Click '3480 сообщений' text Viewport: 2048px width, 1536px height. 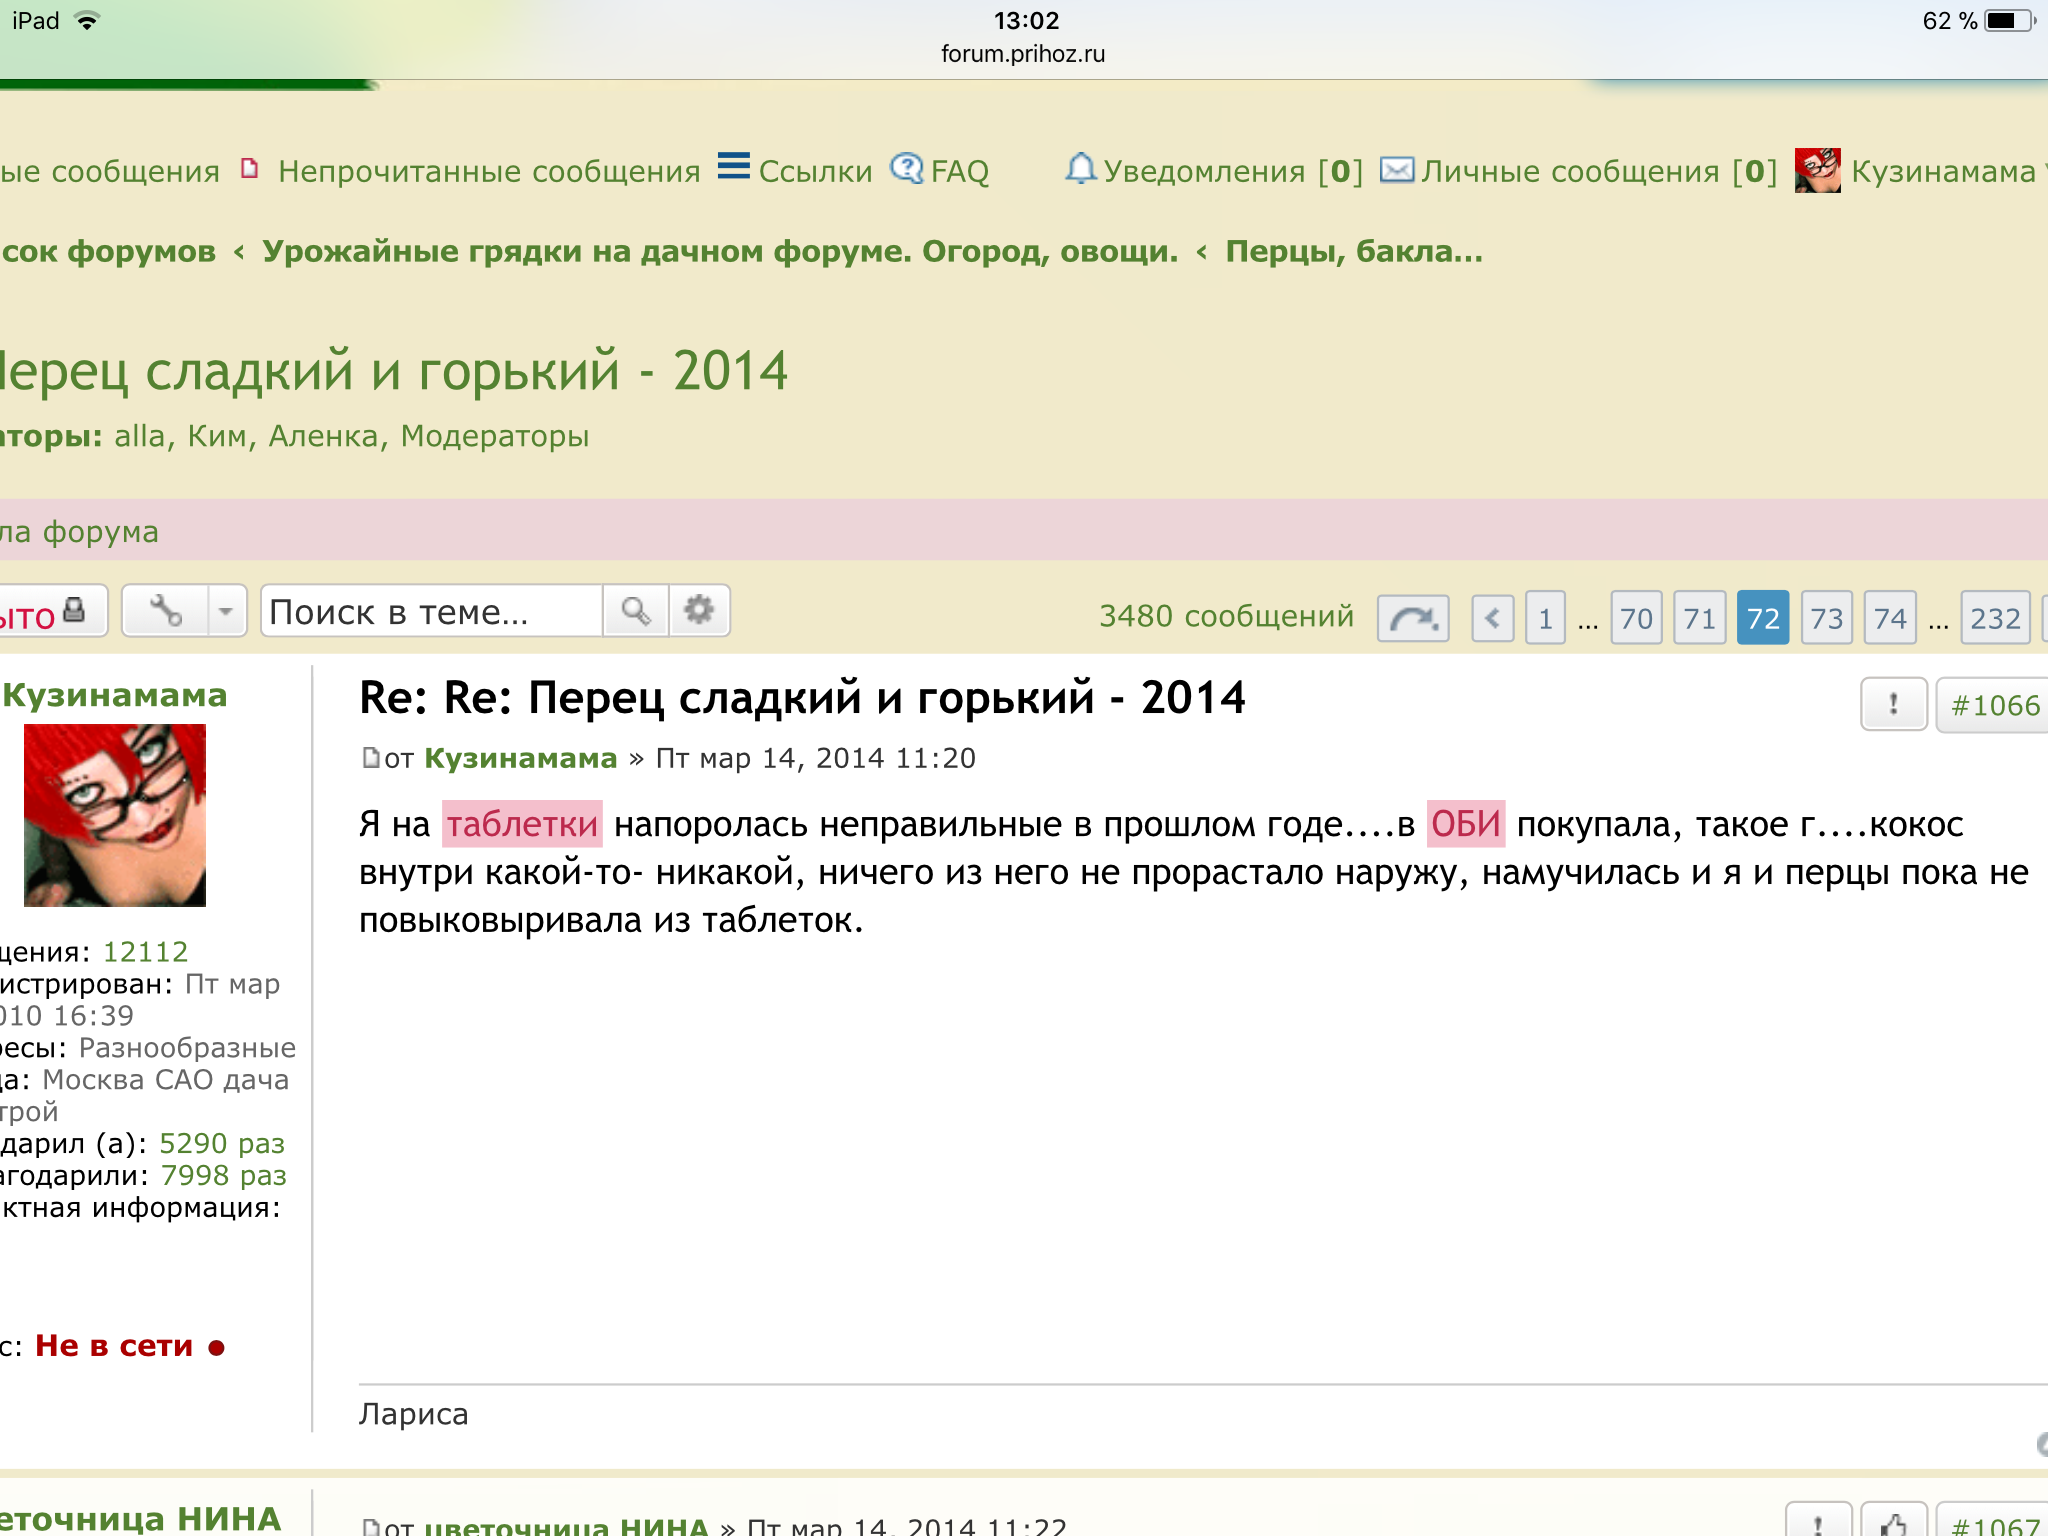(x=1227, y=616)
